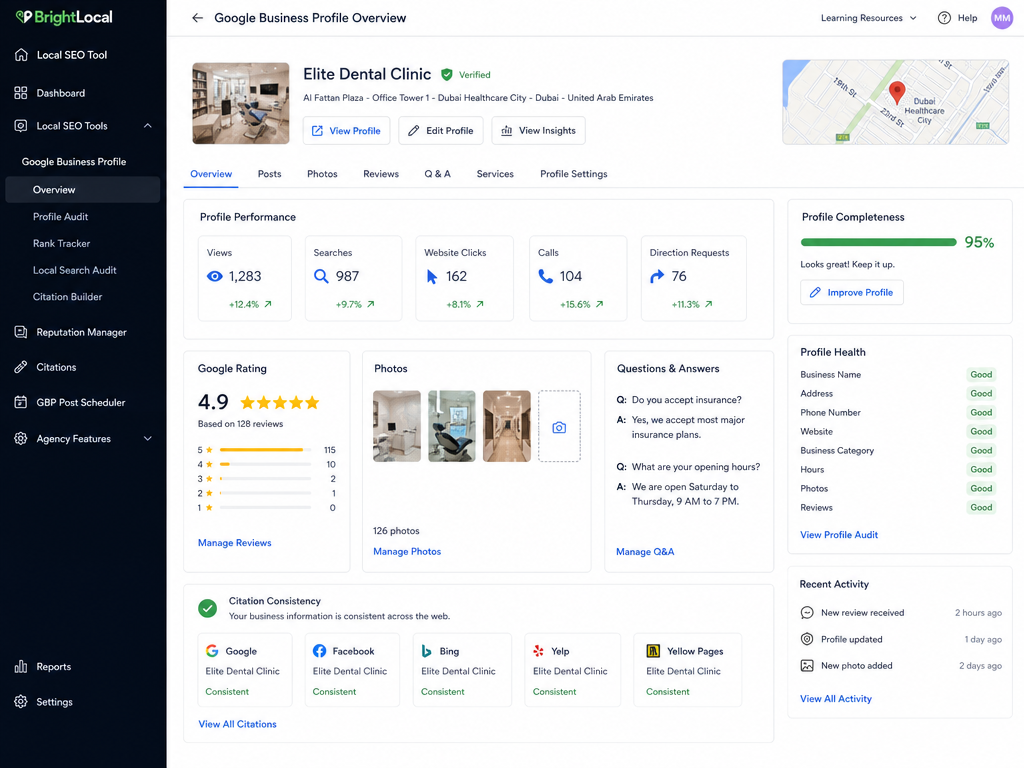Click the View Profile button
1024x768 pixels.
pyautogui.click(x=346, y=131)
